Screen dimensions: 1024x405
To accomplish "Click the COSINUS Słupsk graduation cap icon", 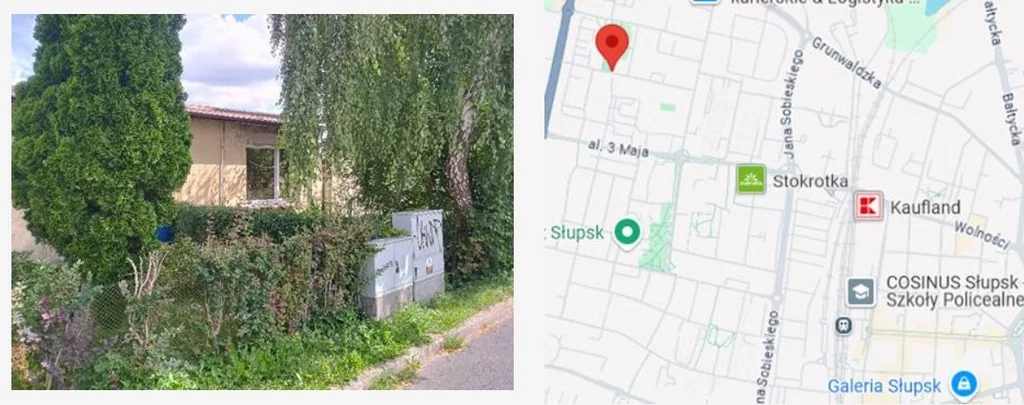I will click(x=861, y=292).
